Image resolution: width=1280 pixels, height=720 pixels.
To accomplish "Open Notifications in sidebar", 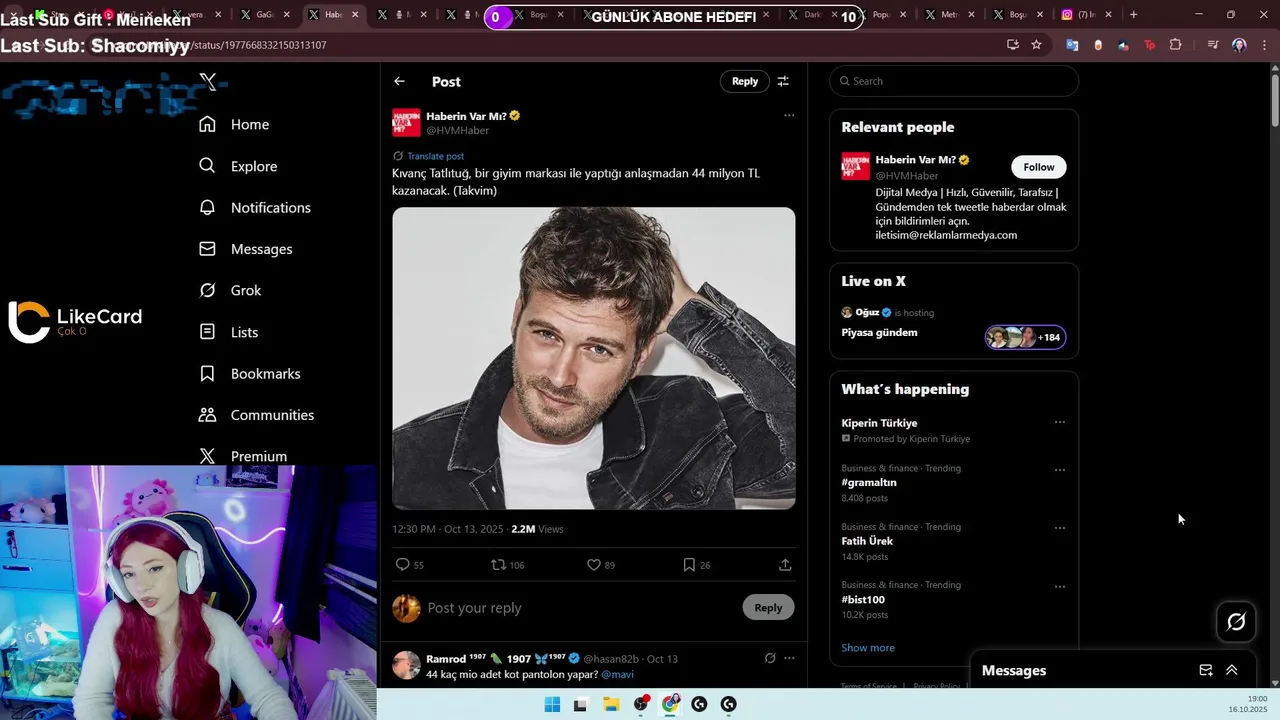I will (255, 207).
